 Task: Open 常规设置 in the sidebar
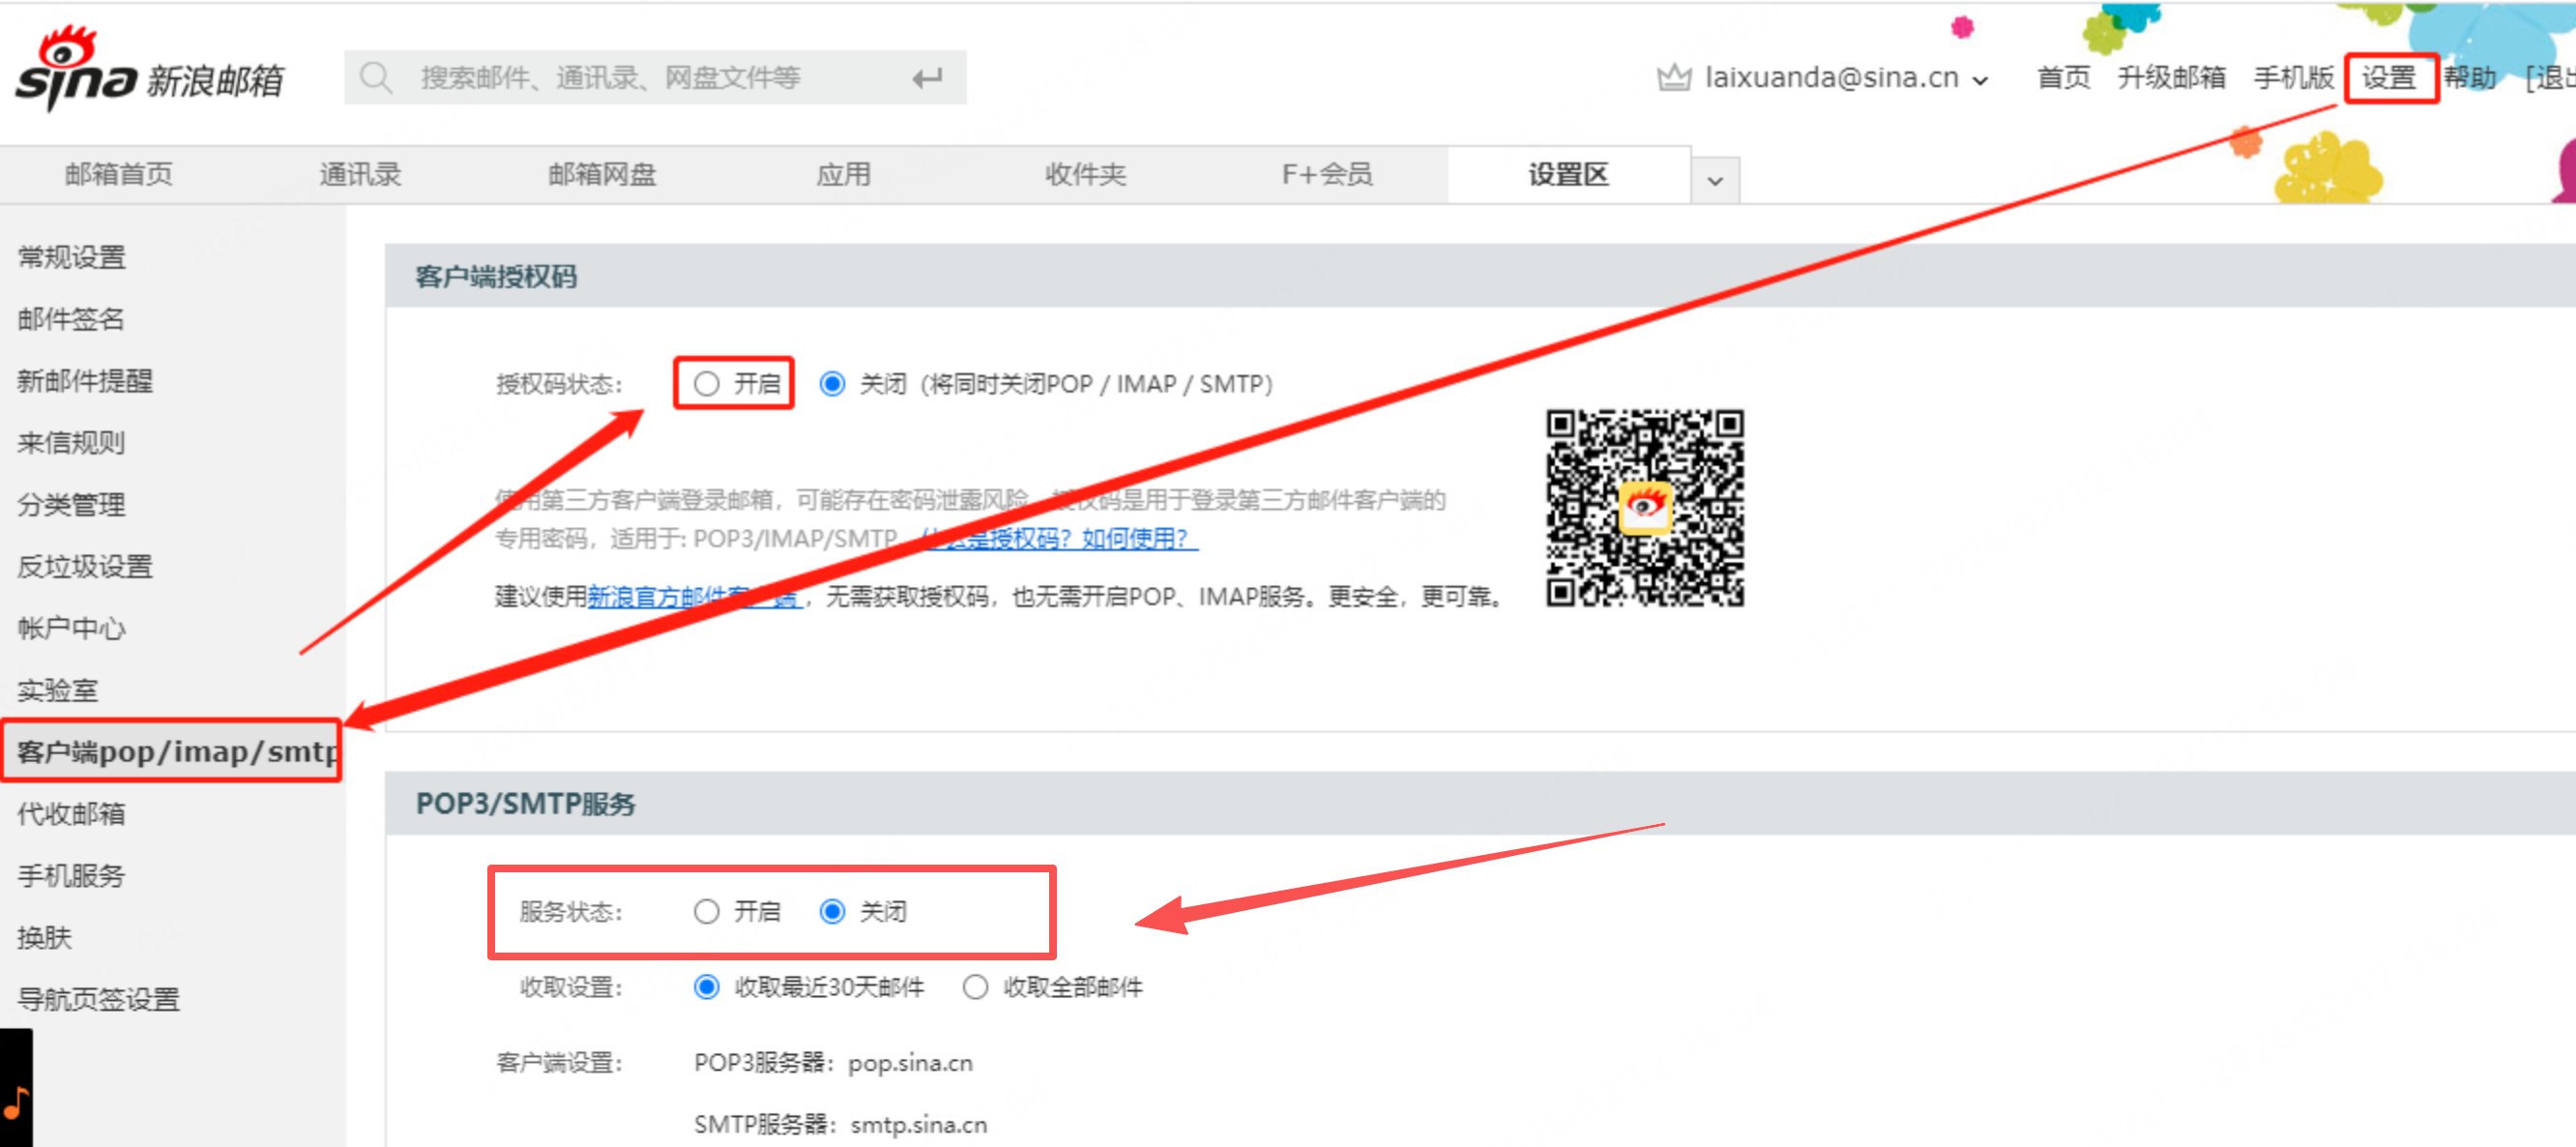pos(71,257)
